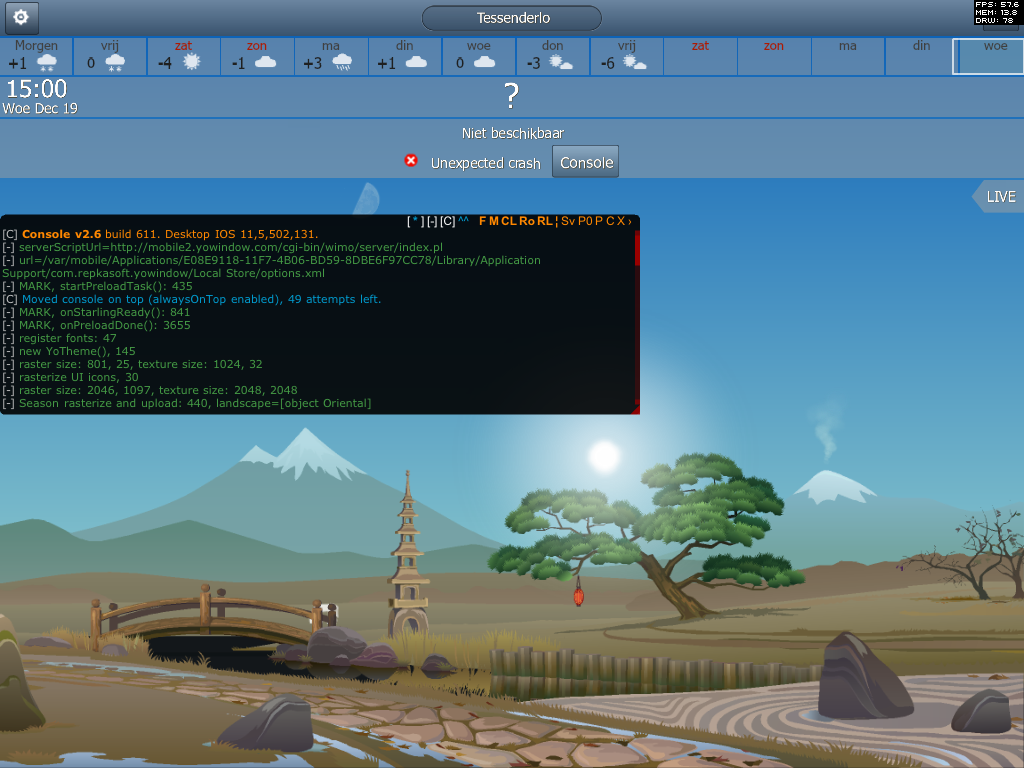Toggle the [C] filter in console header

[448, 221]
